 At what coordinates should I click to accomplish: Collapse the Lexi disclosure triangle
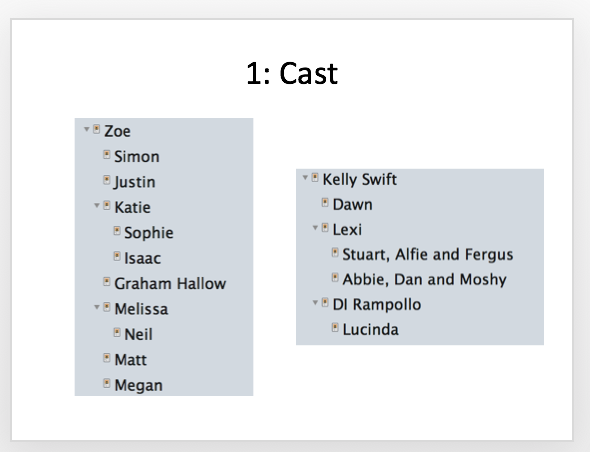click(315, 228)
